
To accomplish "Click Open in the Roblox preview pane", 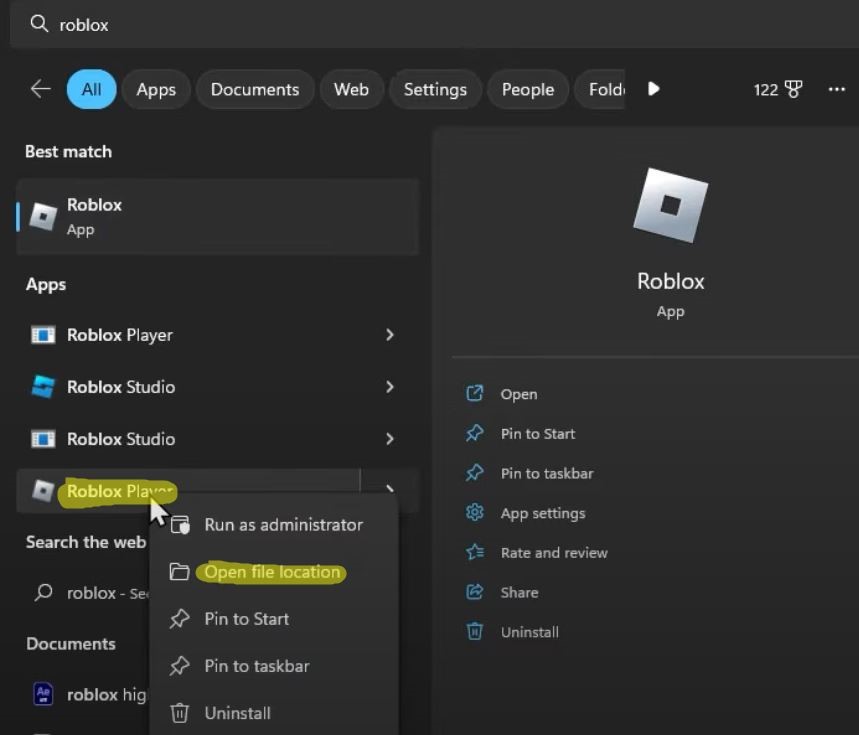I will pos(518,394).
